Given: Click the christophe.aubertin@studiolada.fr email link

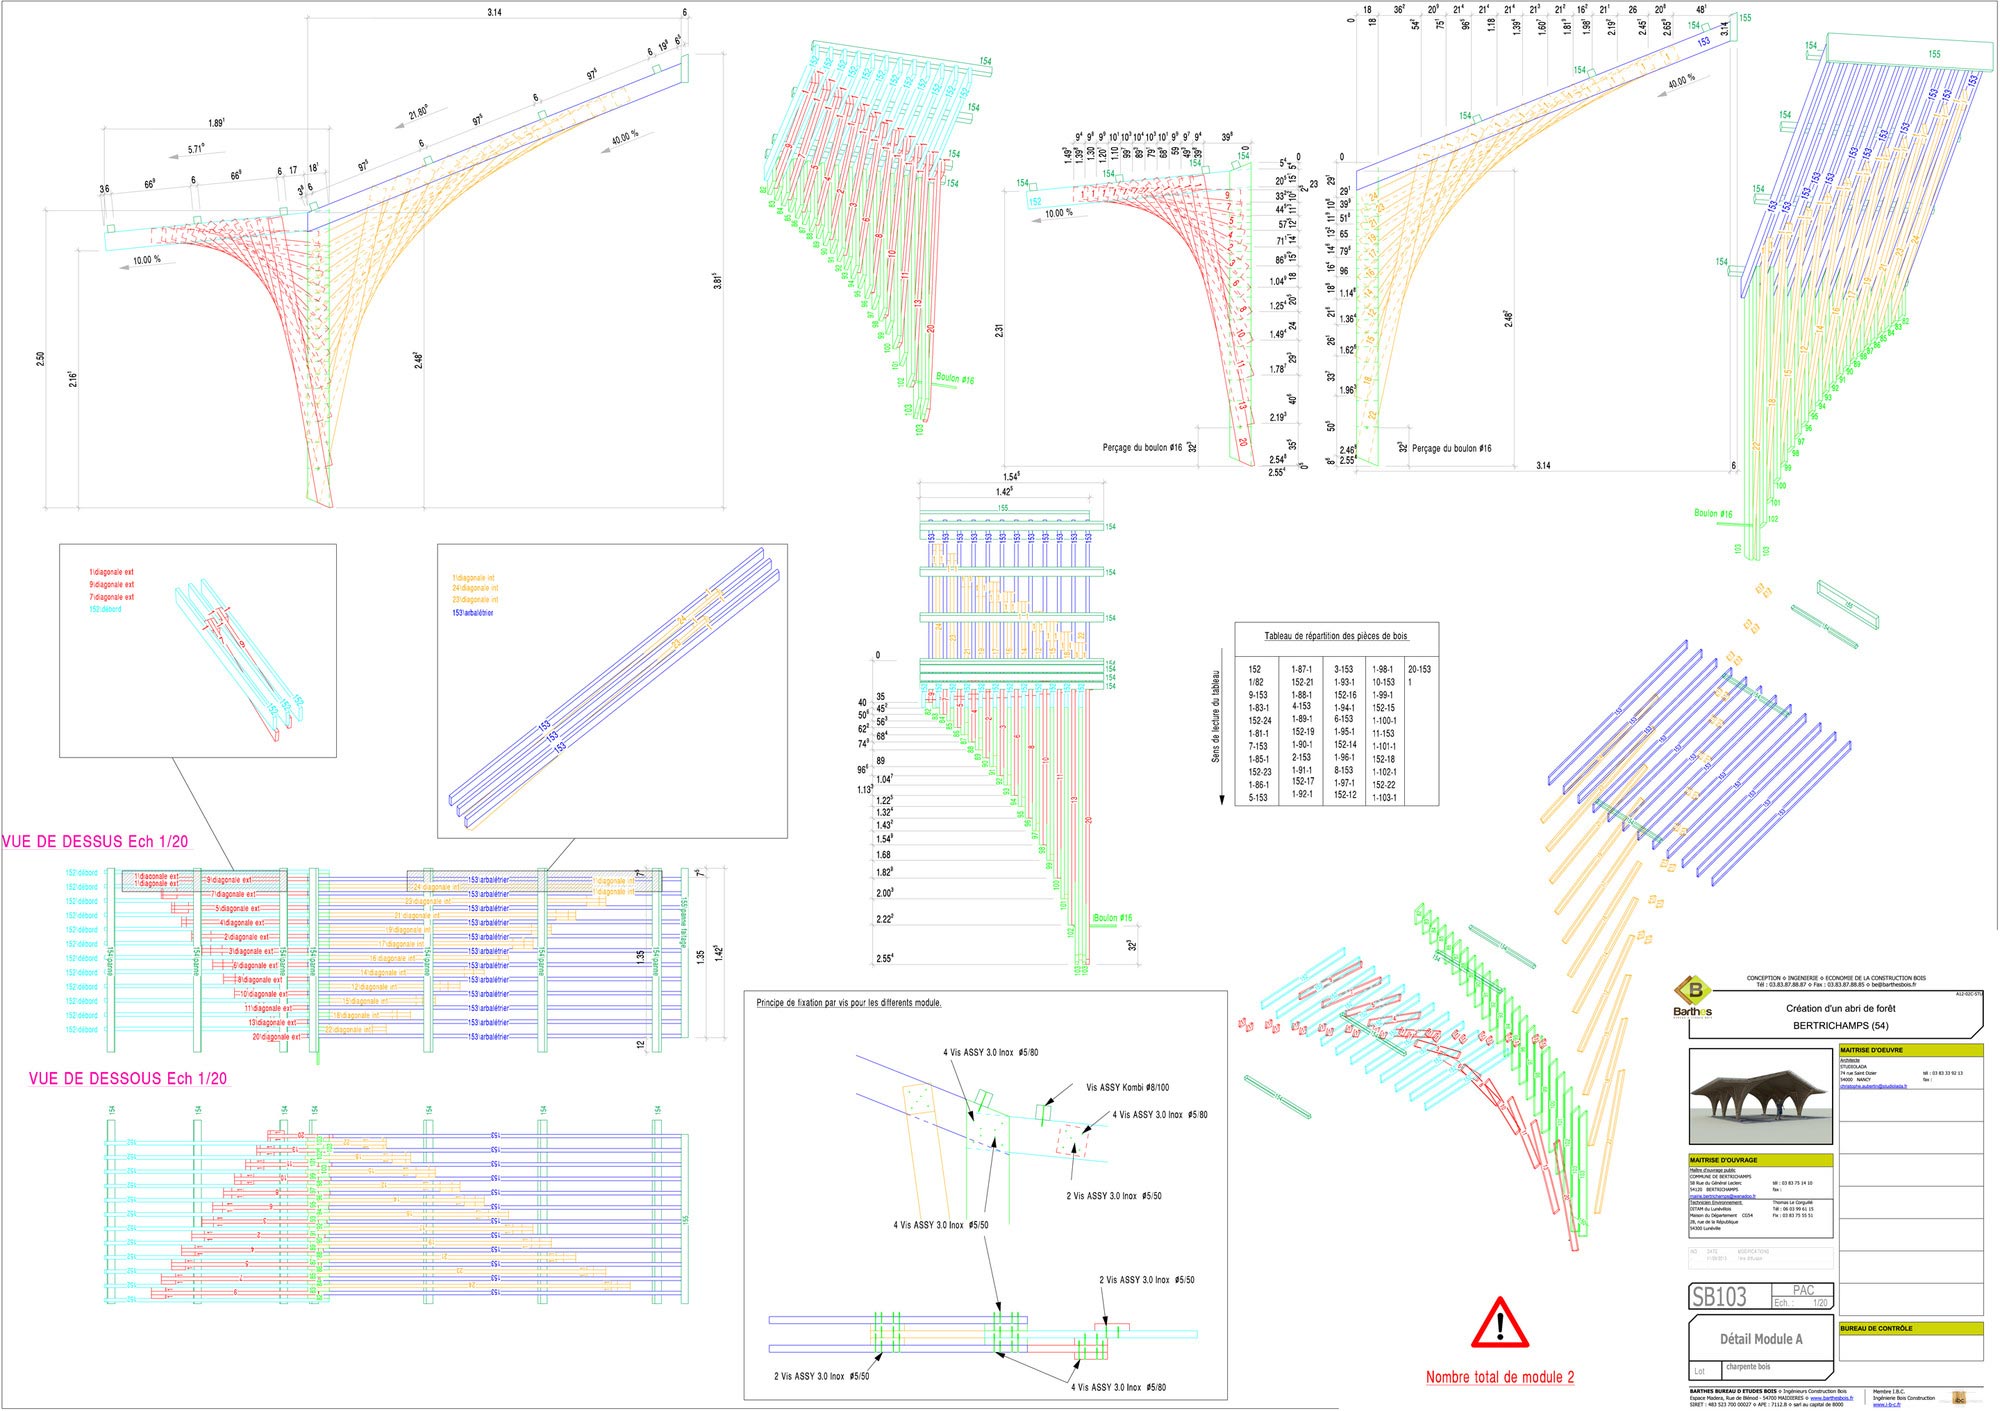Looking at the screenshot, I should pos(1873,1086).
